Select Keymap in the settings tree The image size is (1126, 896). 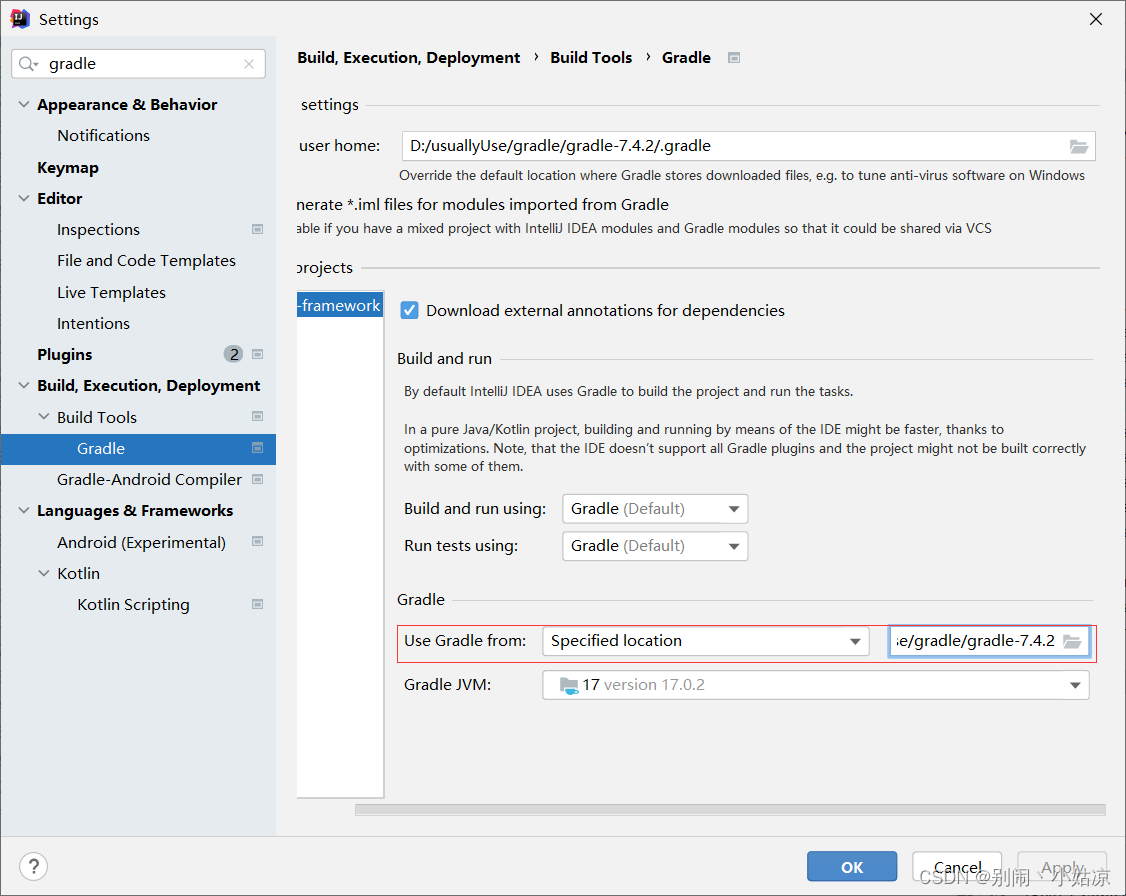tap(68, 167)
